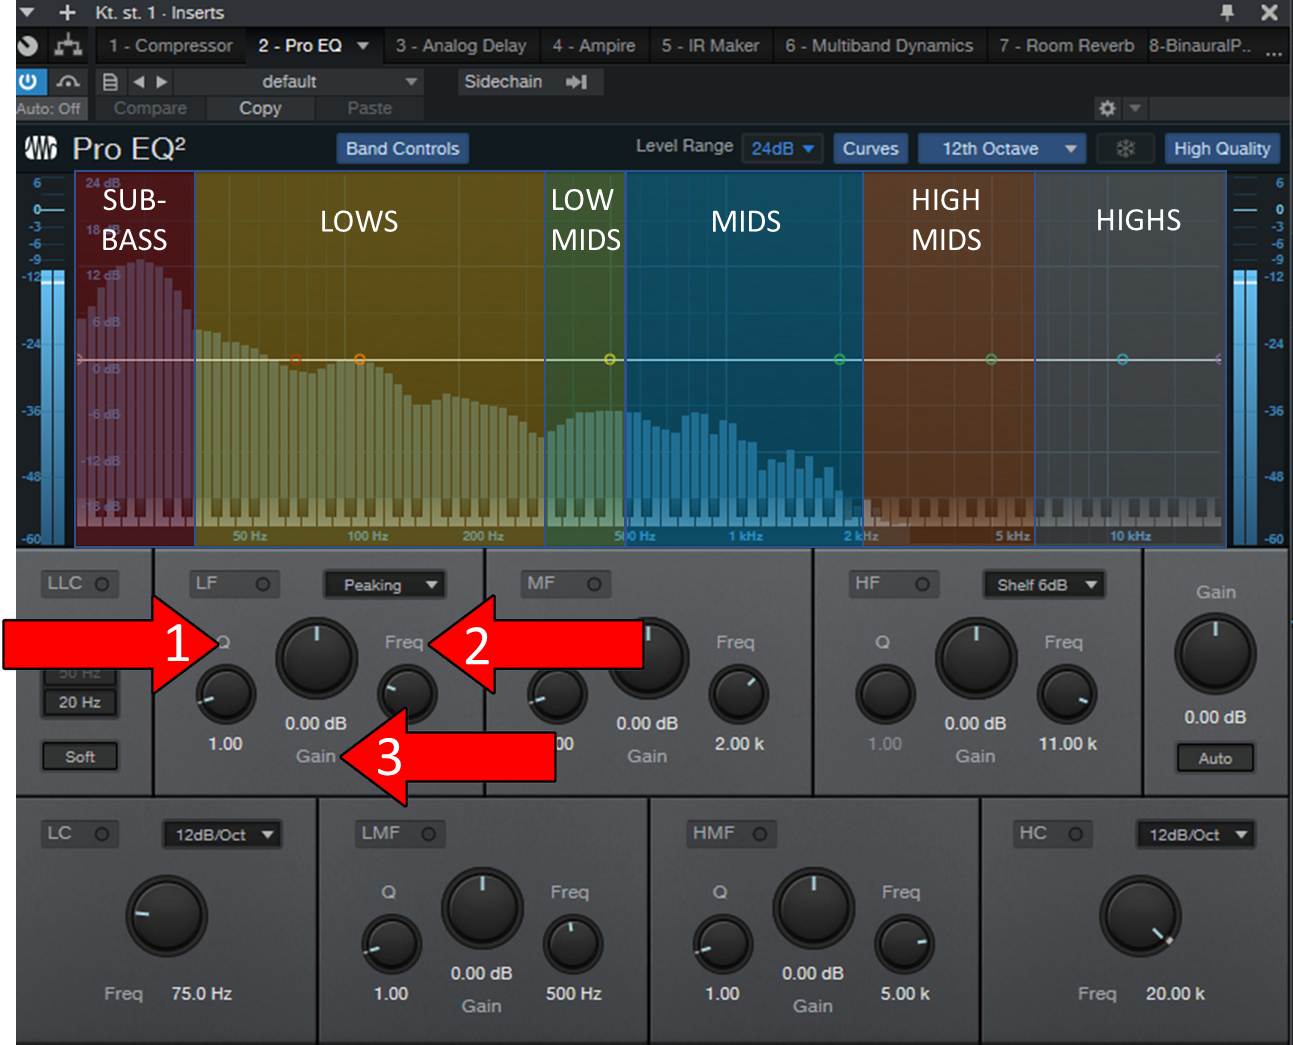Click the Curves button
Viewport: 1293px width, 1045px height.
871,149
